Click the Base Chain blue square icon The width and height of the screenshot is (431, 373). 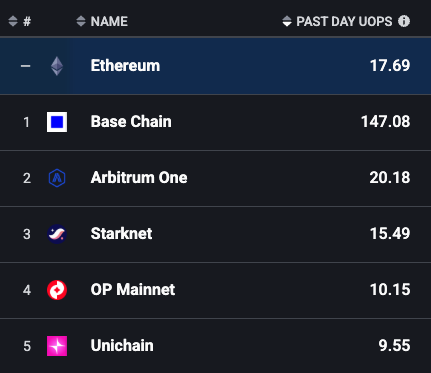click(x=57, y=122)
